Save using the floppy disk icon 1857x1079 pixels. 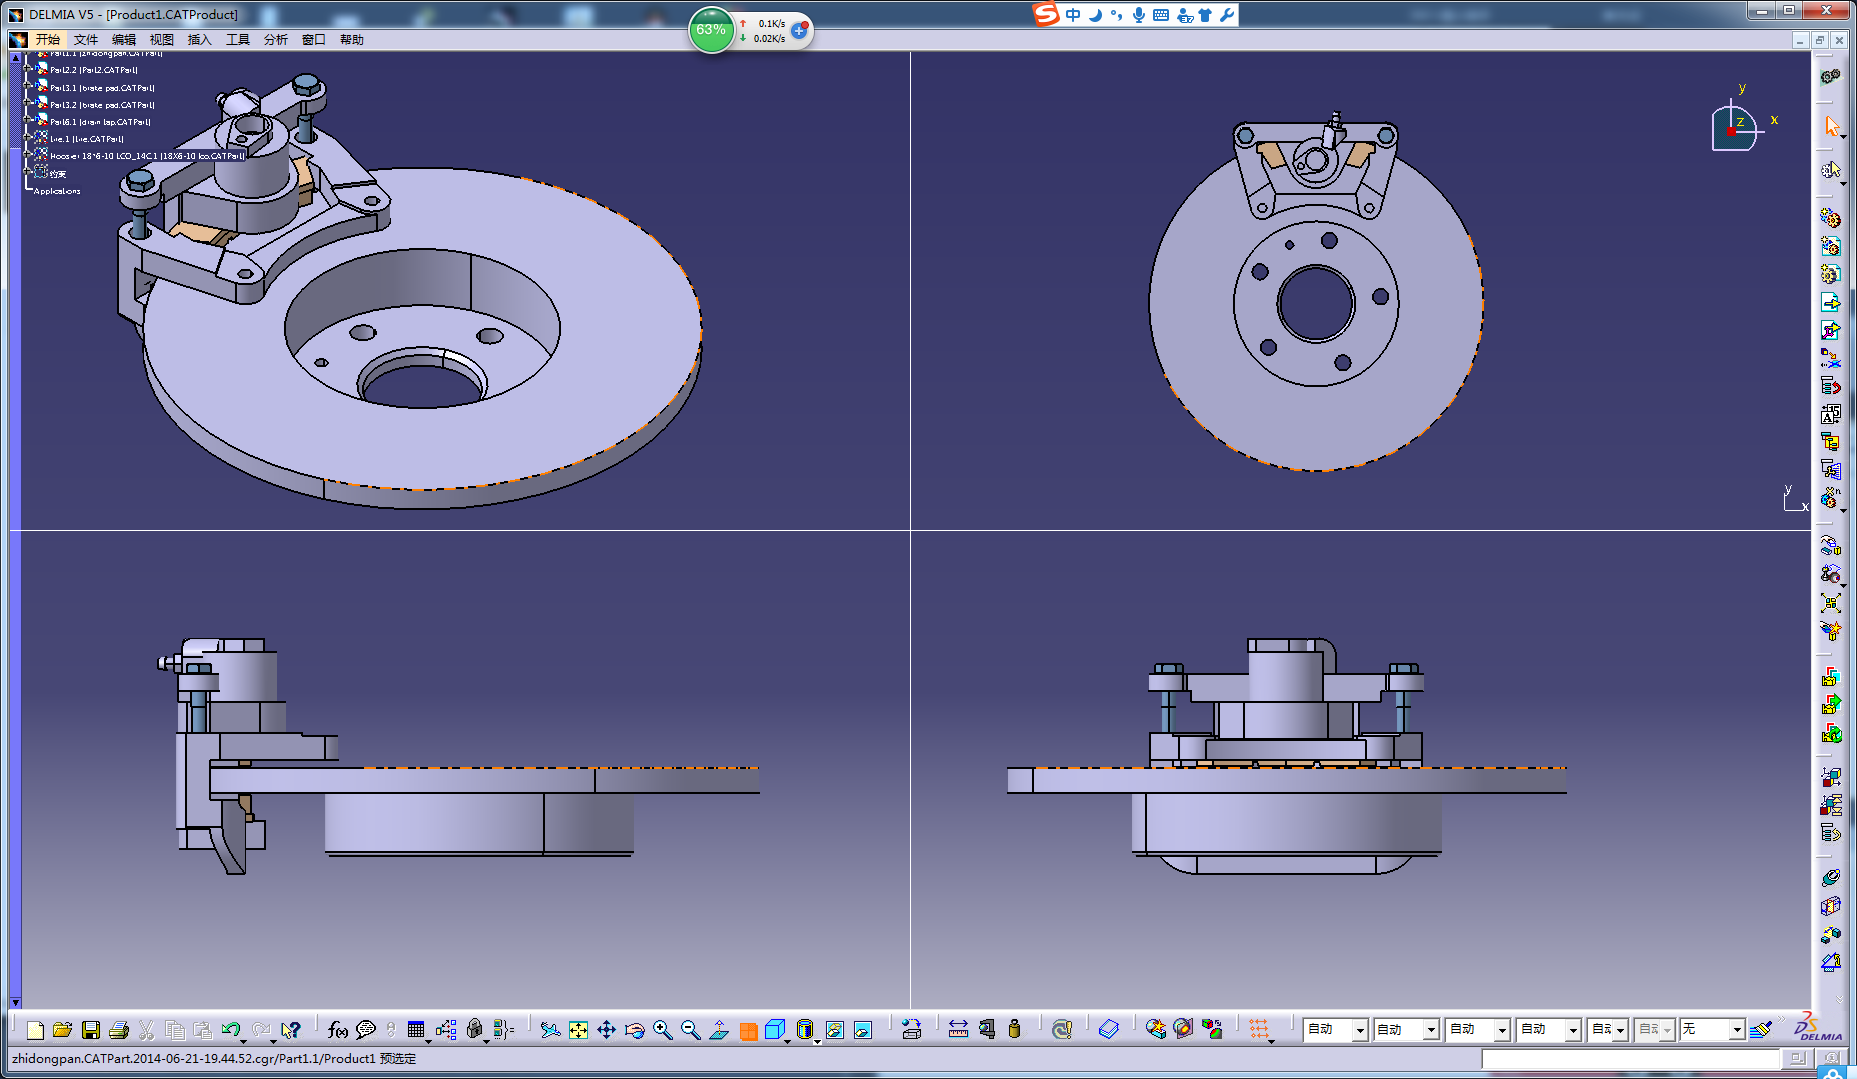[91, 1030]
